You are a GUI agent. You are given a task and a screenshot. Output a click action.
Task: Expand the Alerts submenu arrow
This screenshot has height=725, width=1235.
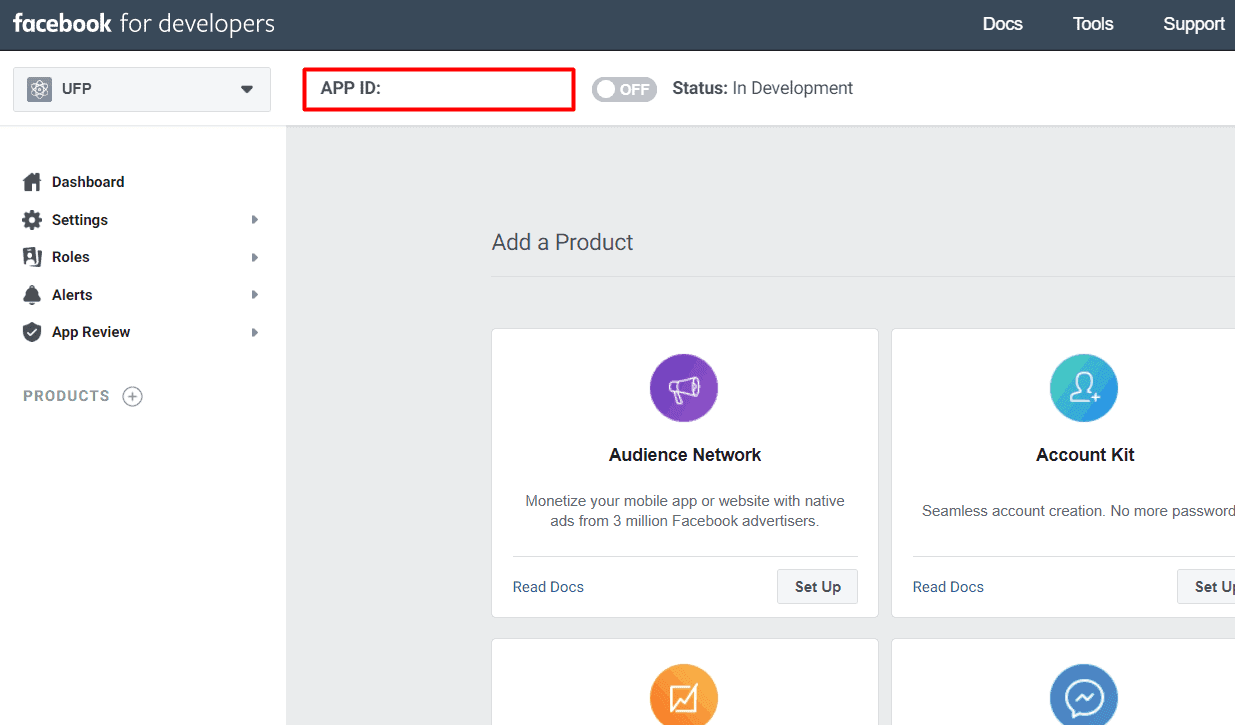(x=255, y=295)
